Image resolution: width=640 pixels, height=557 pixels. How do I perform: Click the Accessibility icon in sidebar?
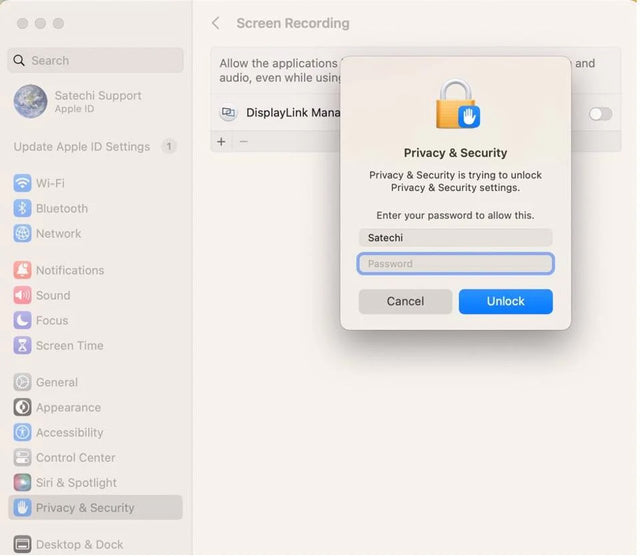tap(22, 433)
